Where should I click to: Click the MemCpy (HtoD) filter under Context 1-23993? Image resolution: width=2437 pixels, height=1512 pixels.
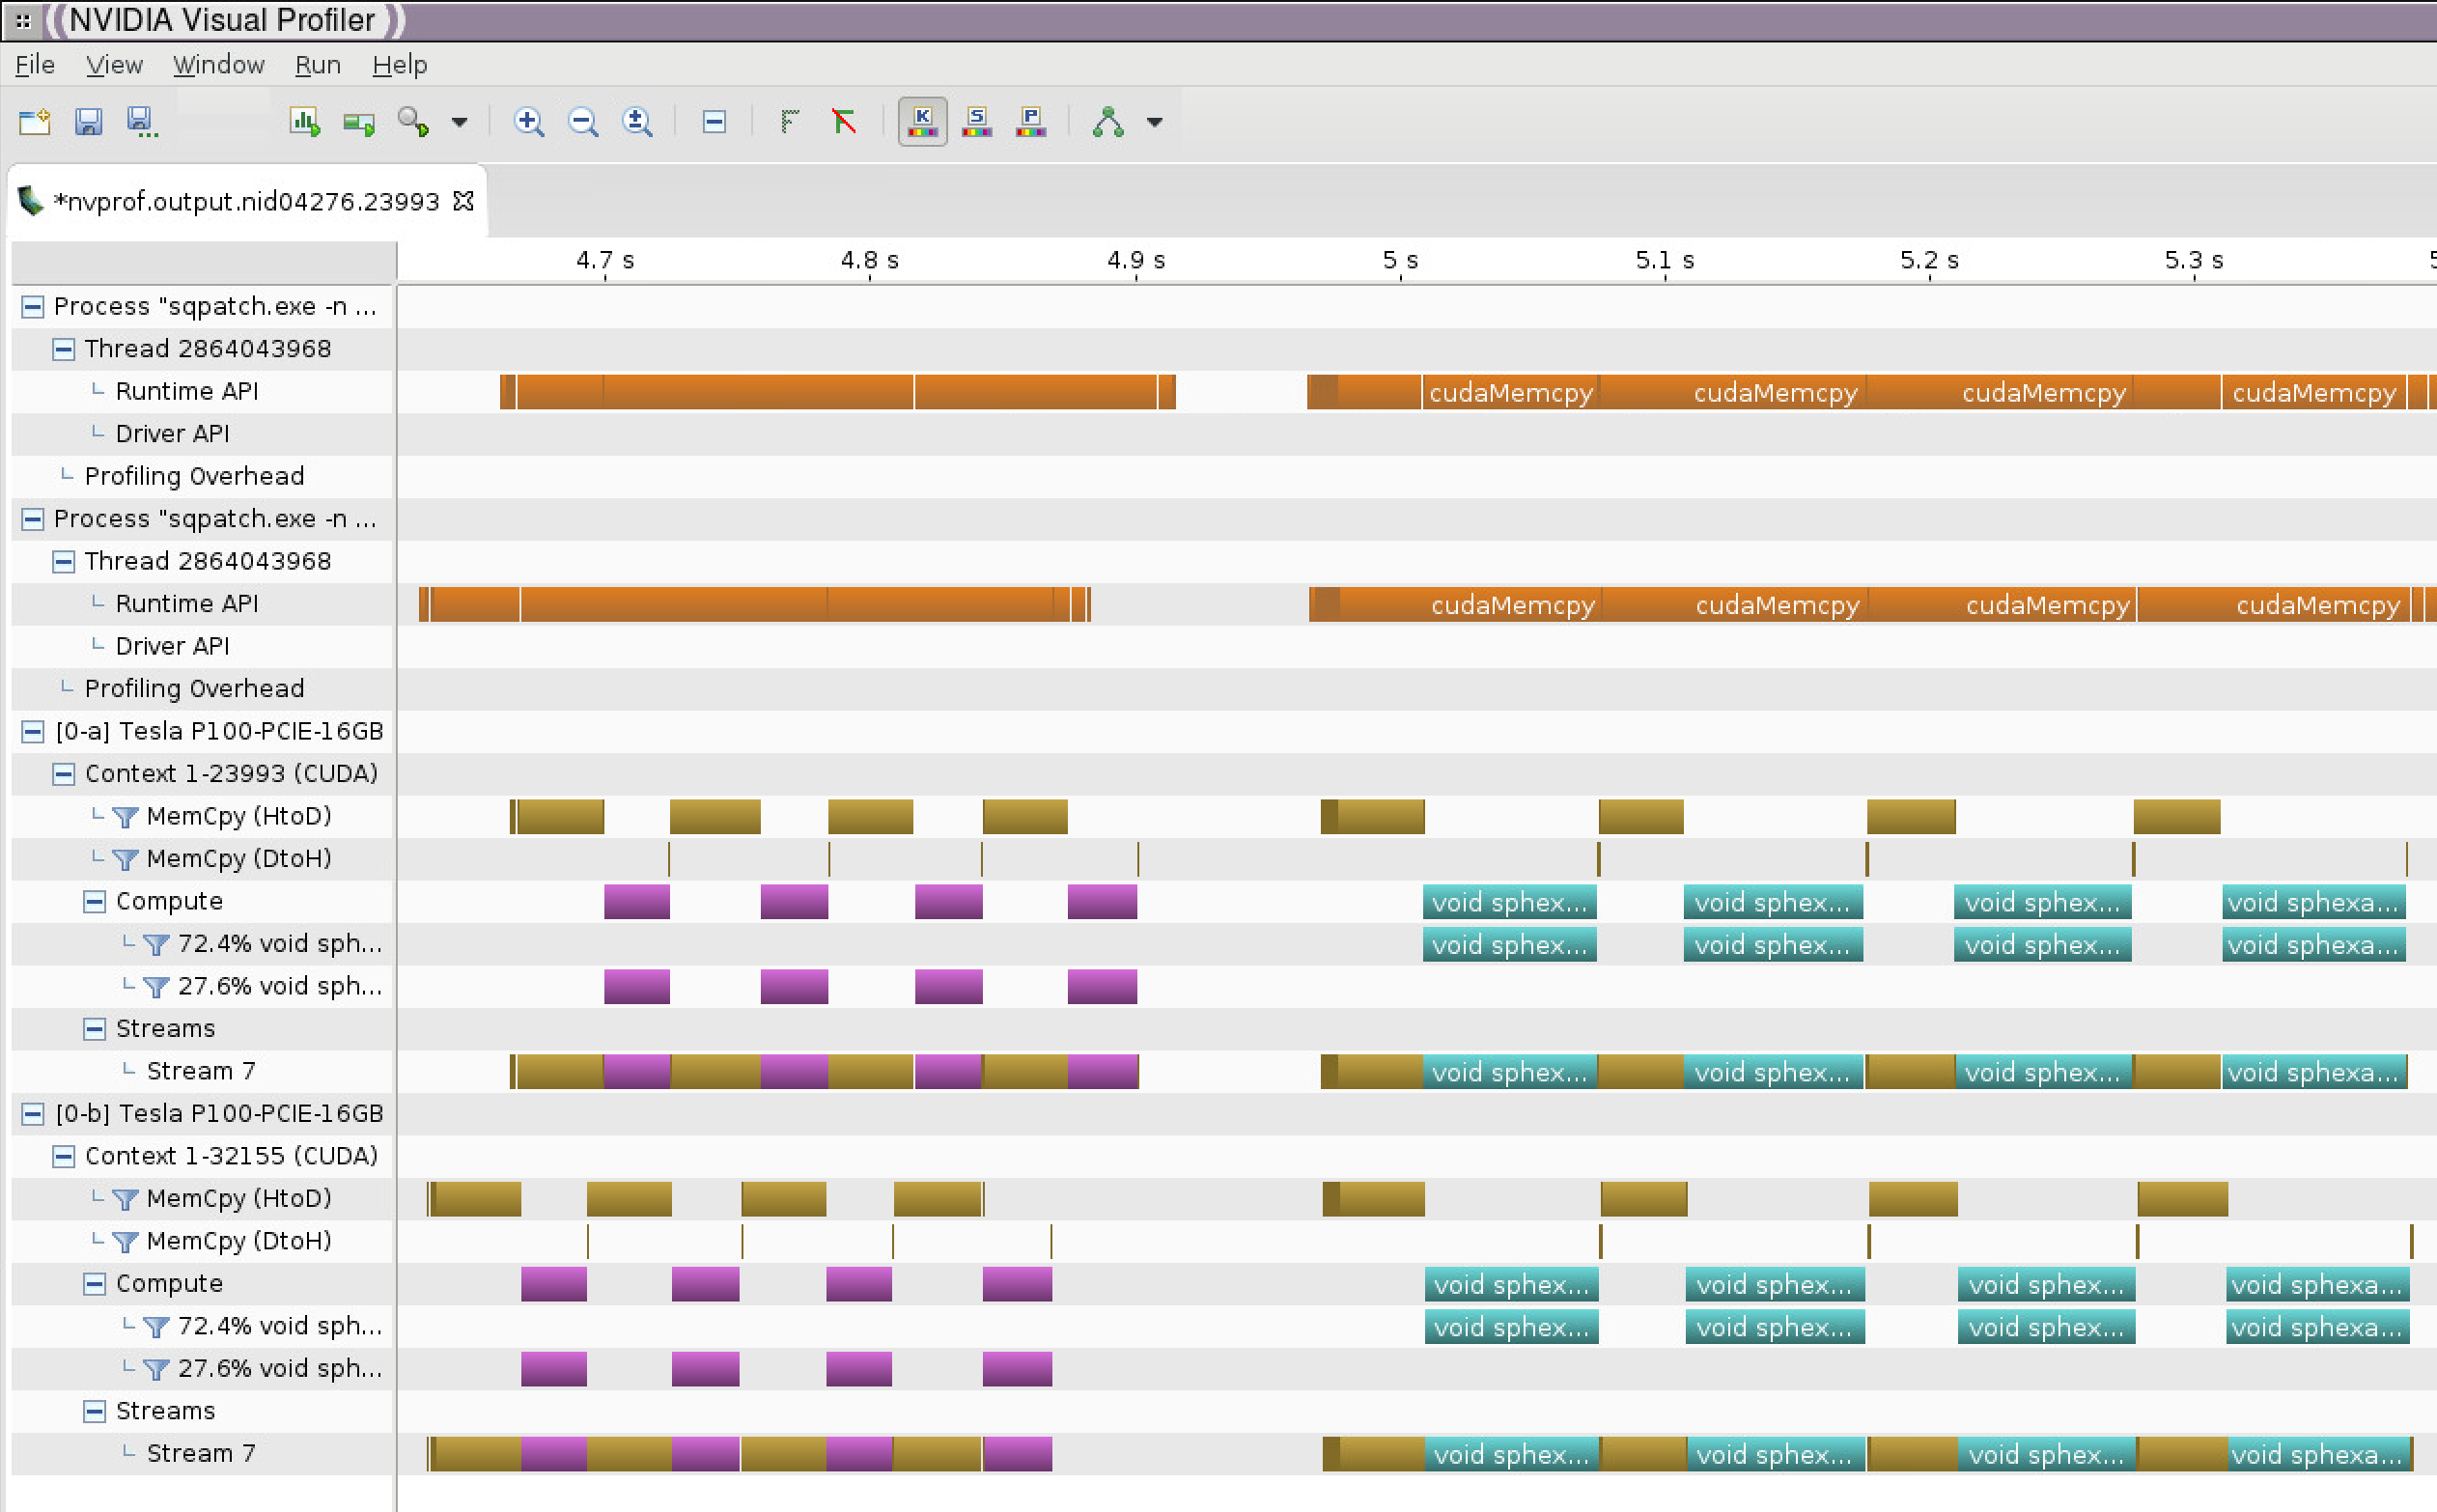point(125,817)
